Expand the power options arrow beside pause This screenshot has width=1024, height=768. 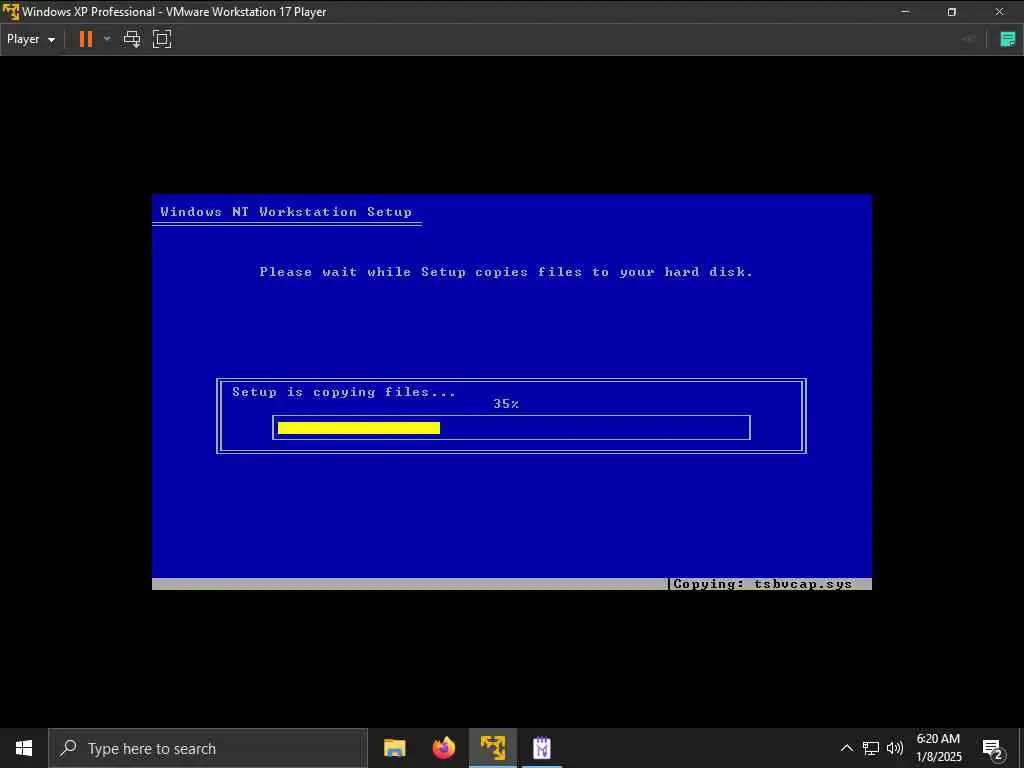tap(107, 39)
